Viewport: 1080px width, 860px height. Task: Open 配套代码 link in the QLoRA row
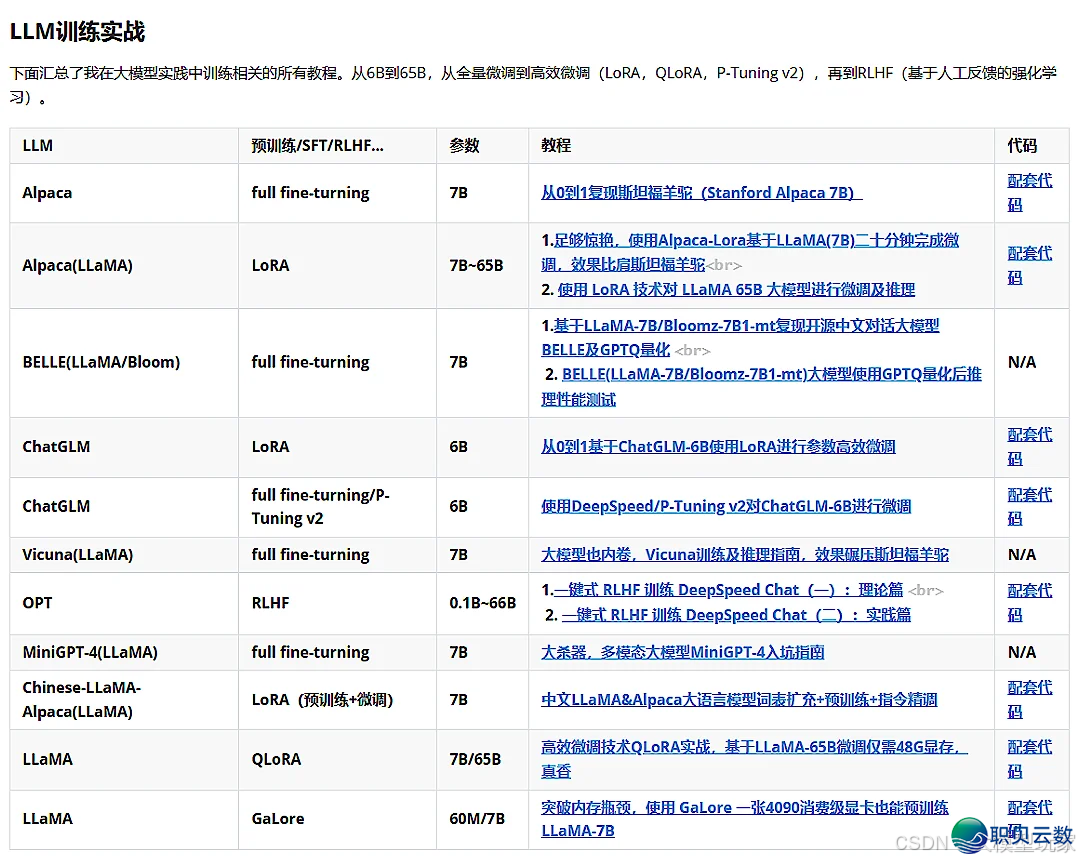(x=1029, y=759)
